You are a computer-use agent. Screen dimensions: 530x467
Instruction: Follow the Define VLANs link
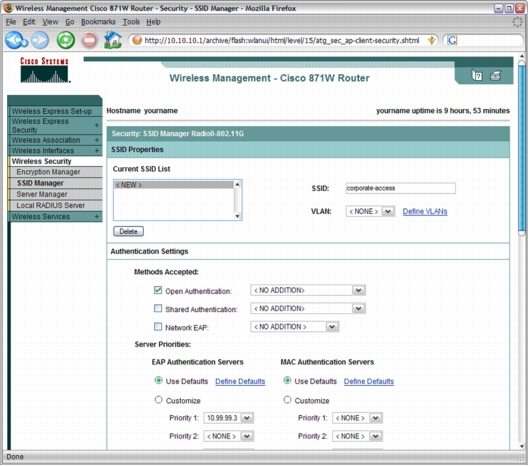point(425,212)
